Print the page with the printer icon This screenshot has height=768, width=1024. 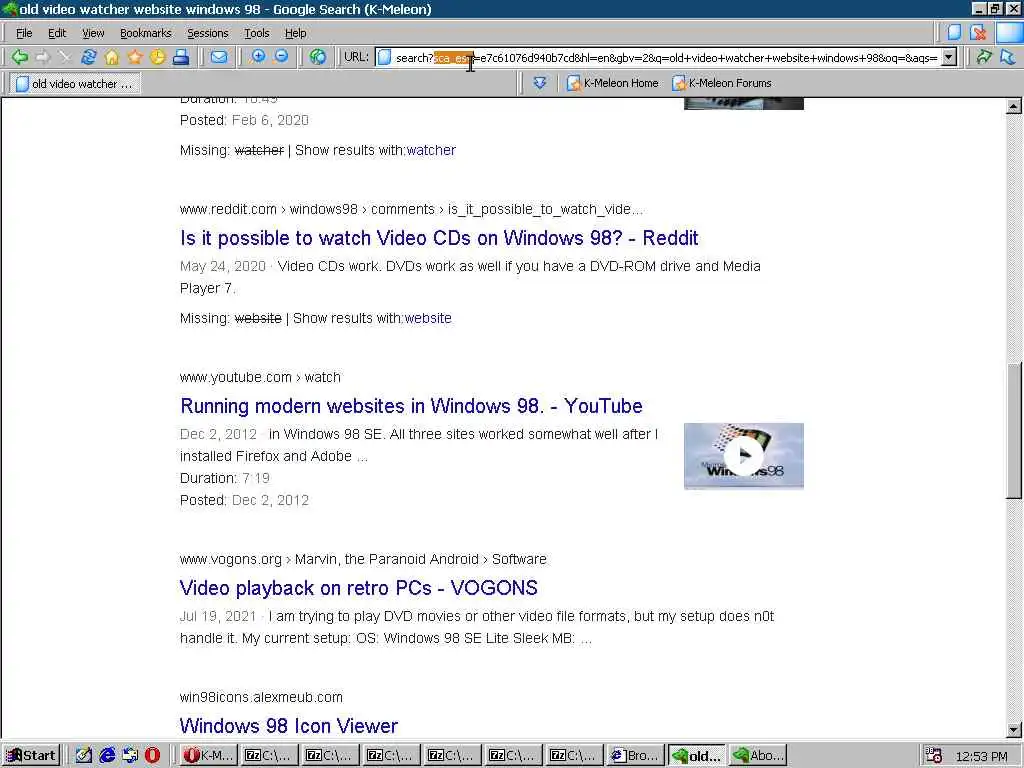[181, 57]
